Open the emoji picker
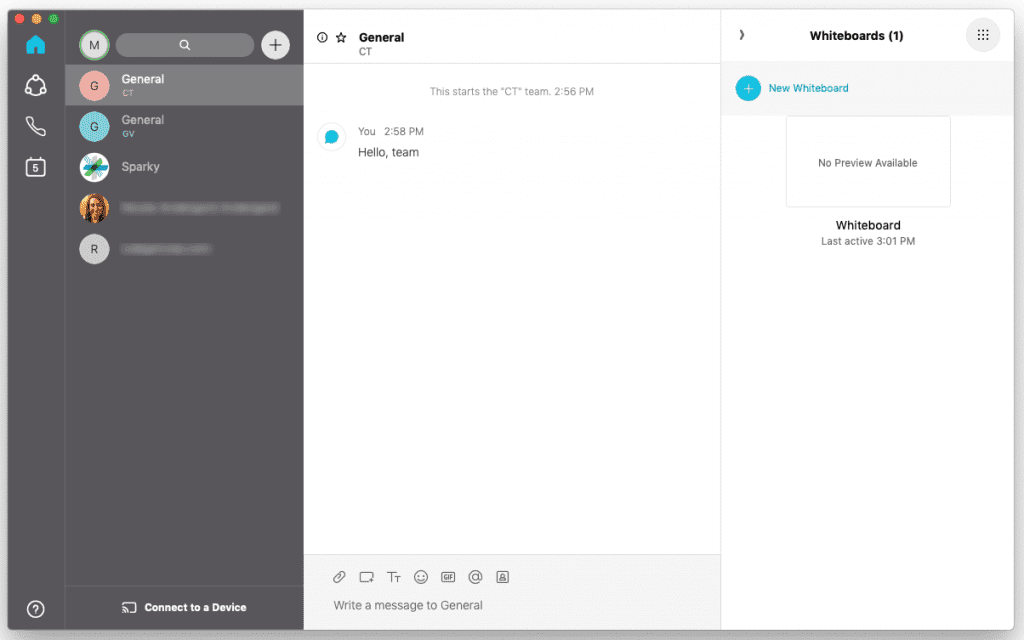 [421, 577]
